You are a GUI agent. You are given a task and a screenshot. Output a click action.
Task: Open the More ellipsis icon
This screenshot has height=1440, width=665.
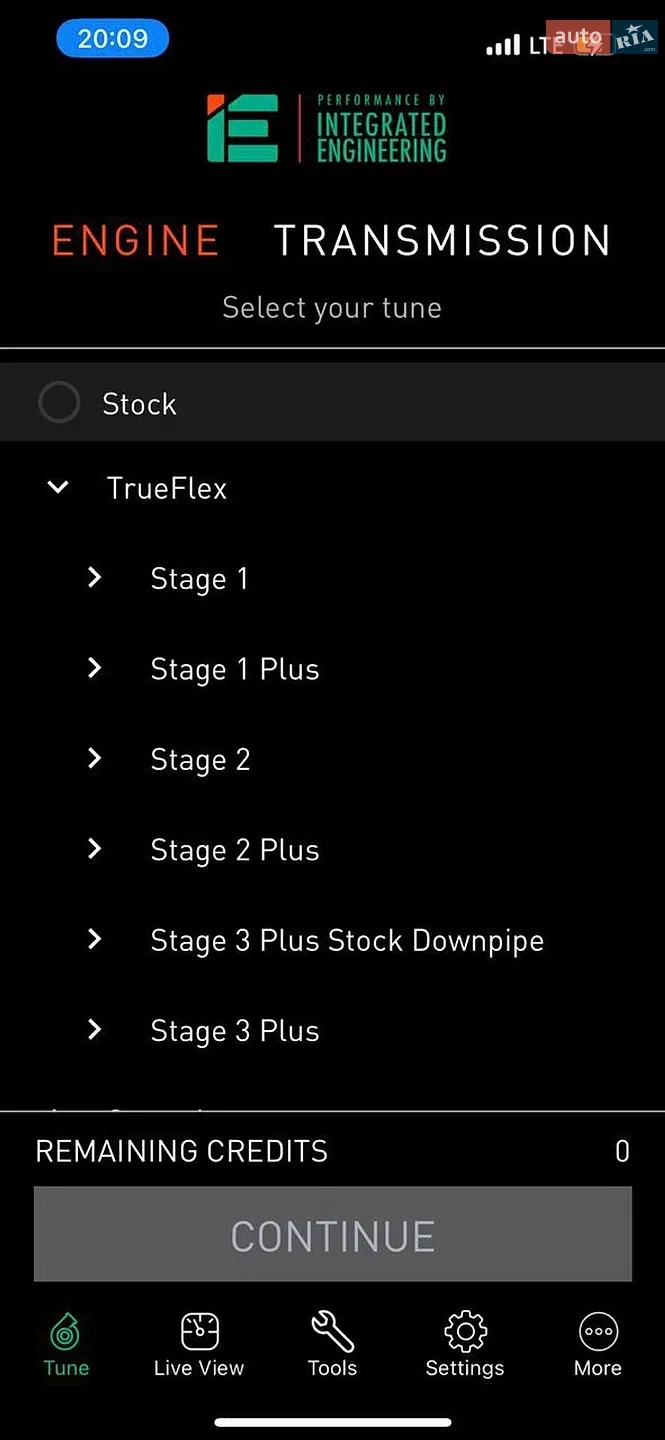click(x=598, y=1332)
